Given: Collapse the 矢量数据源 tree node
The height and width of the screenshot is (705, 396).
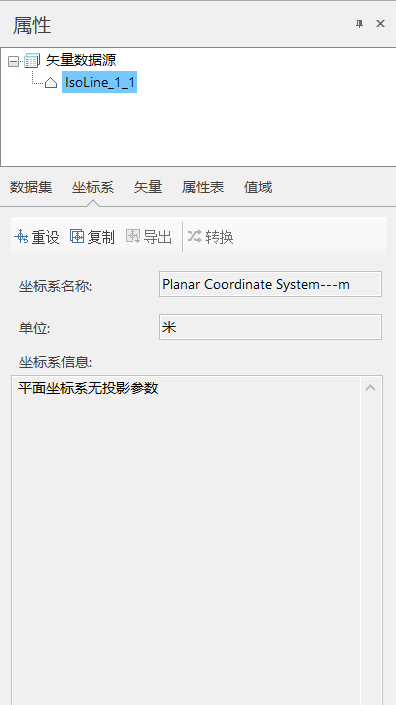Looking at the screenshot, I should click(x=13, y=61).
